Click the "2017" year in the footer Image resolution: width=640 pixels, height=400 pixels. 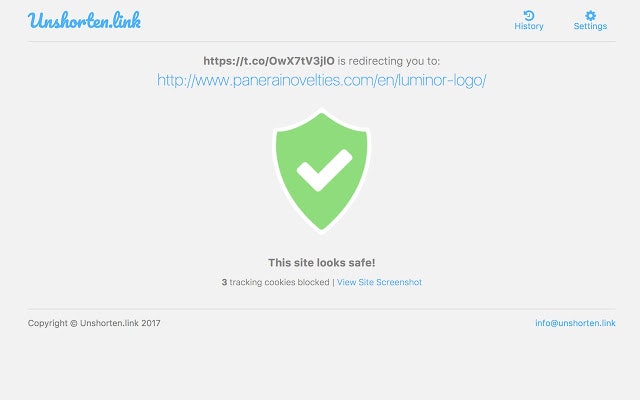pyautogui.click(x=151, y=323)
